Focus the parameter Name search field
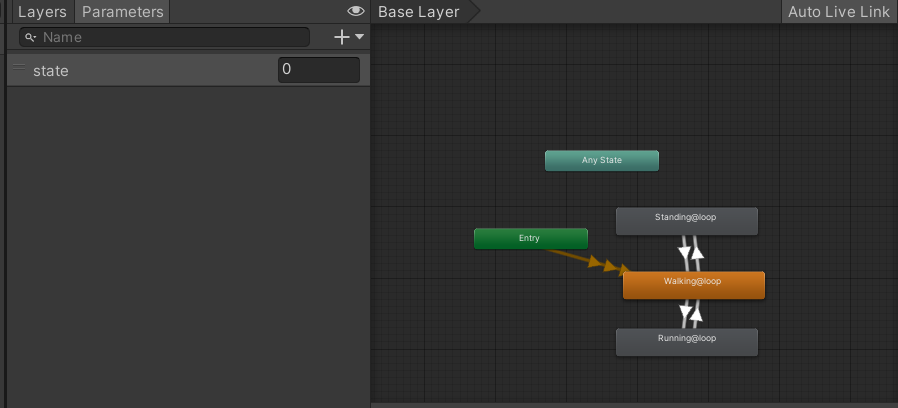The width and height of the screenshot is (898, 408). tap(164, 37)
